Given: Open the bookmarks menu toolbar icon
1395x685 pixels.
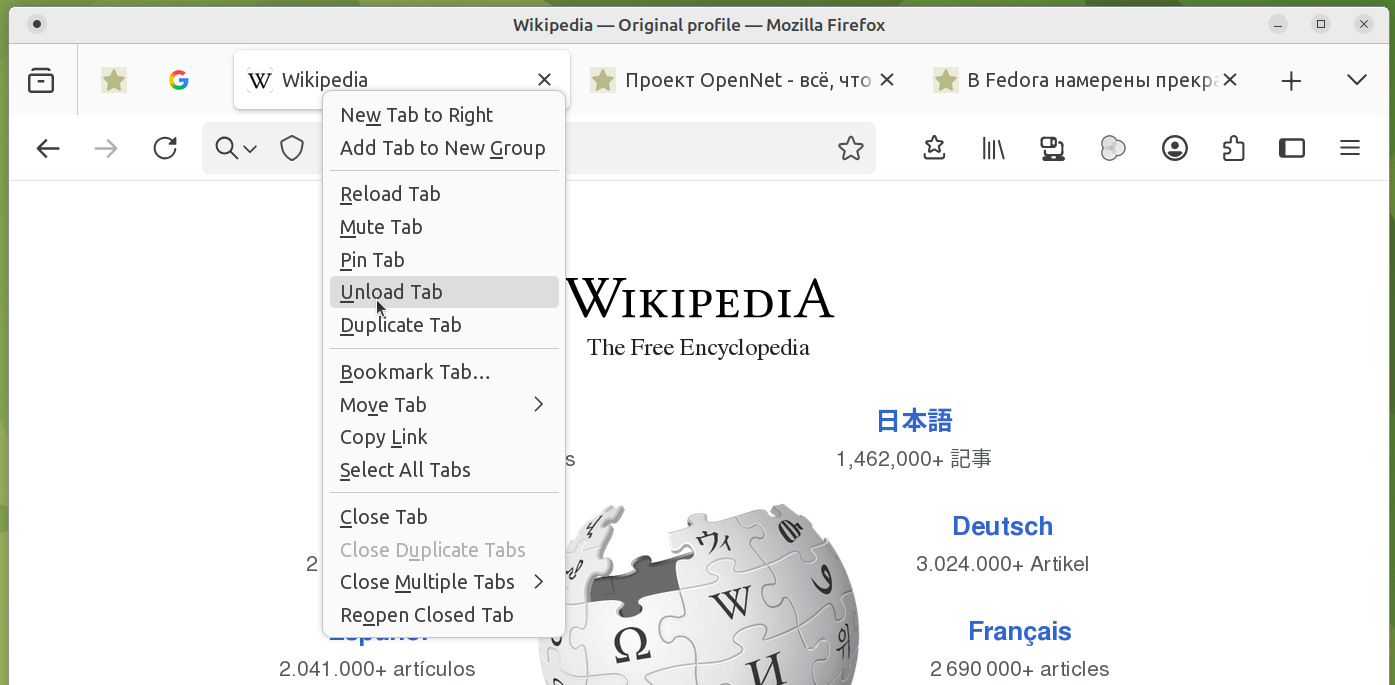Looking at the screenshot, I should coord(934,149).
